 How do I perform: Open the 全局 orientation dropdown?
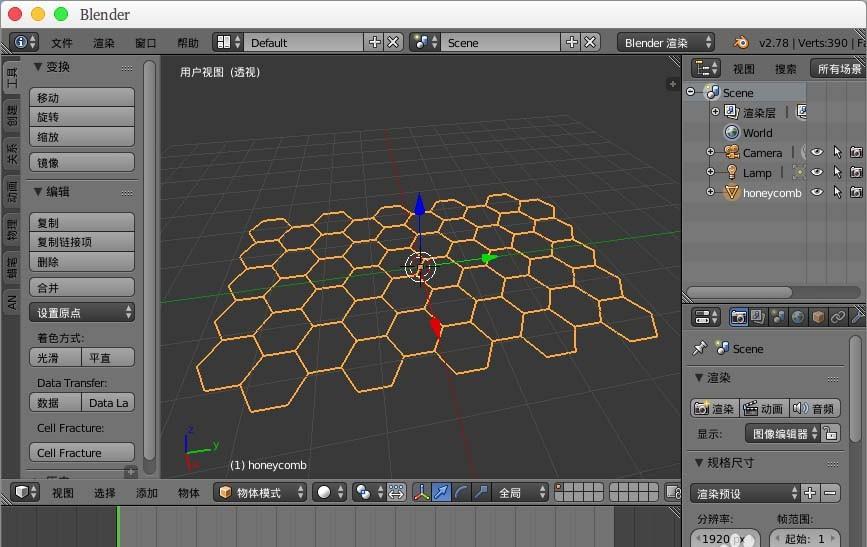tap(520, 492)
